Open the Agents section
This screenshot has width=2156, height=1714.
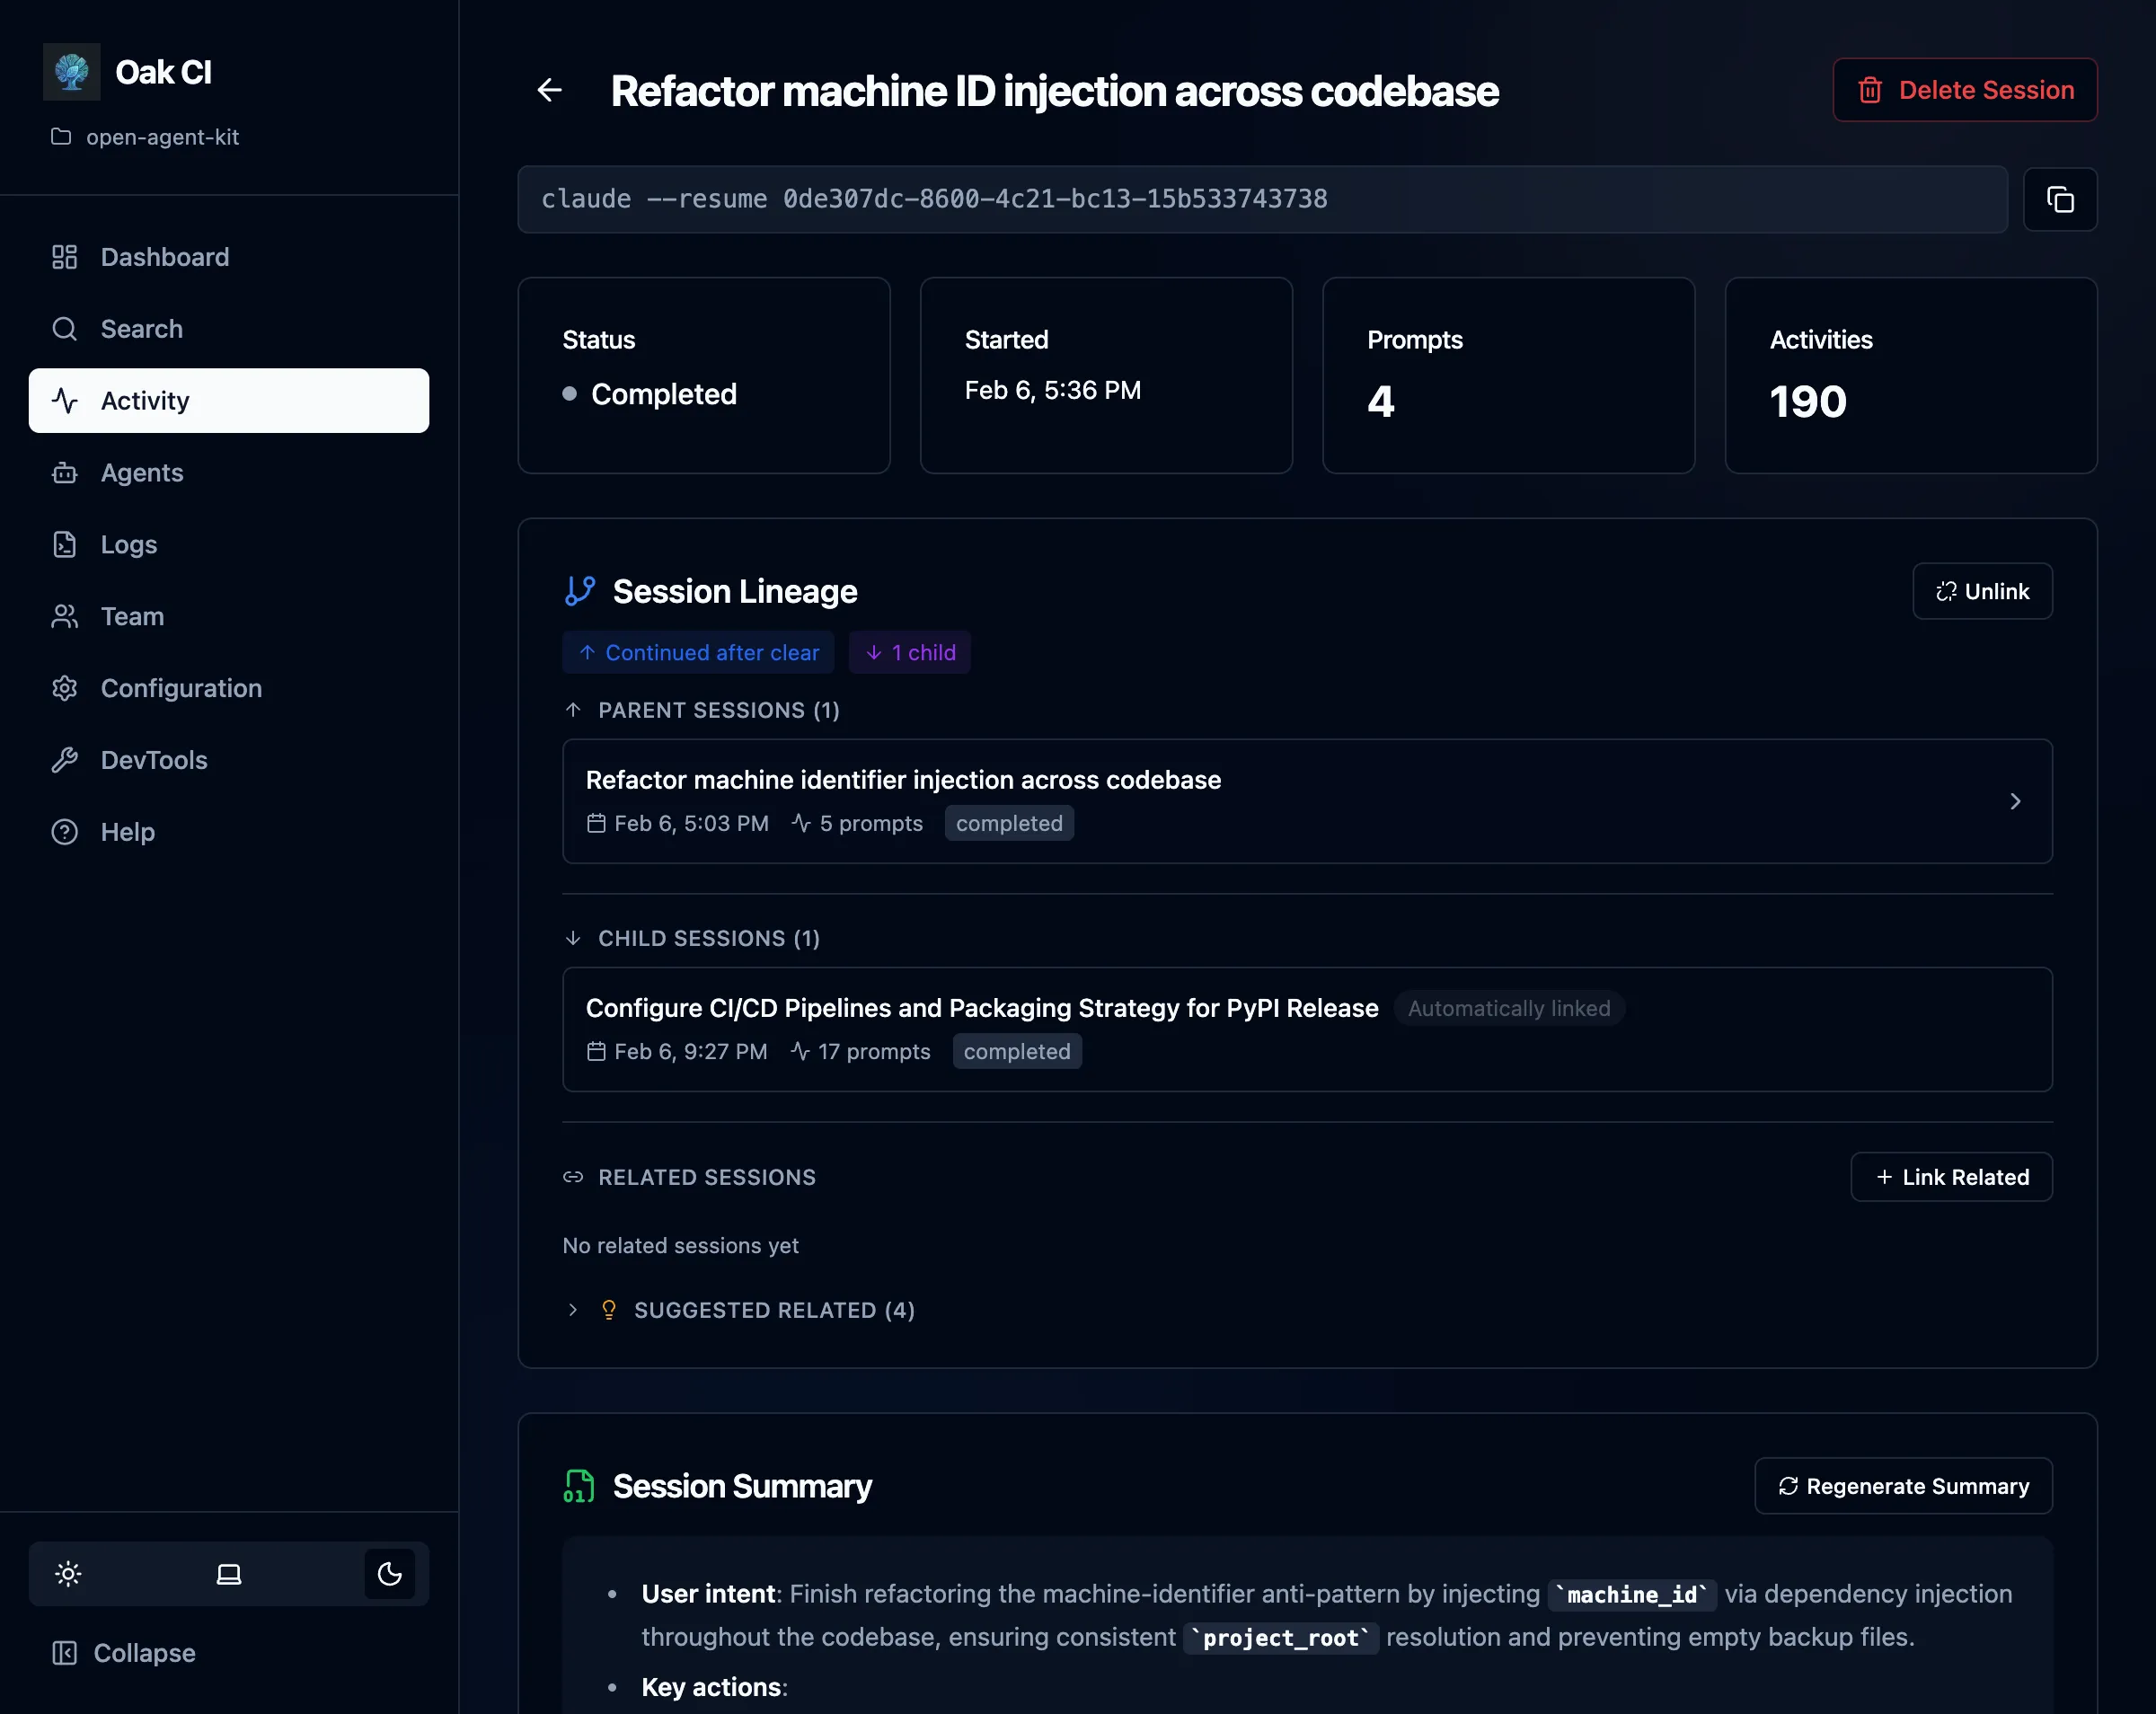click(141, 472)
